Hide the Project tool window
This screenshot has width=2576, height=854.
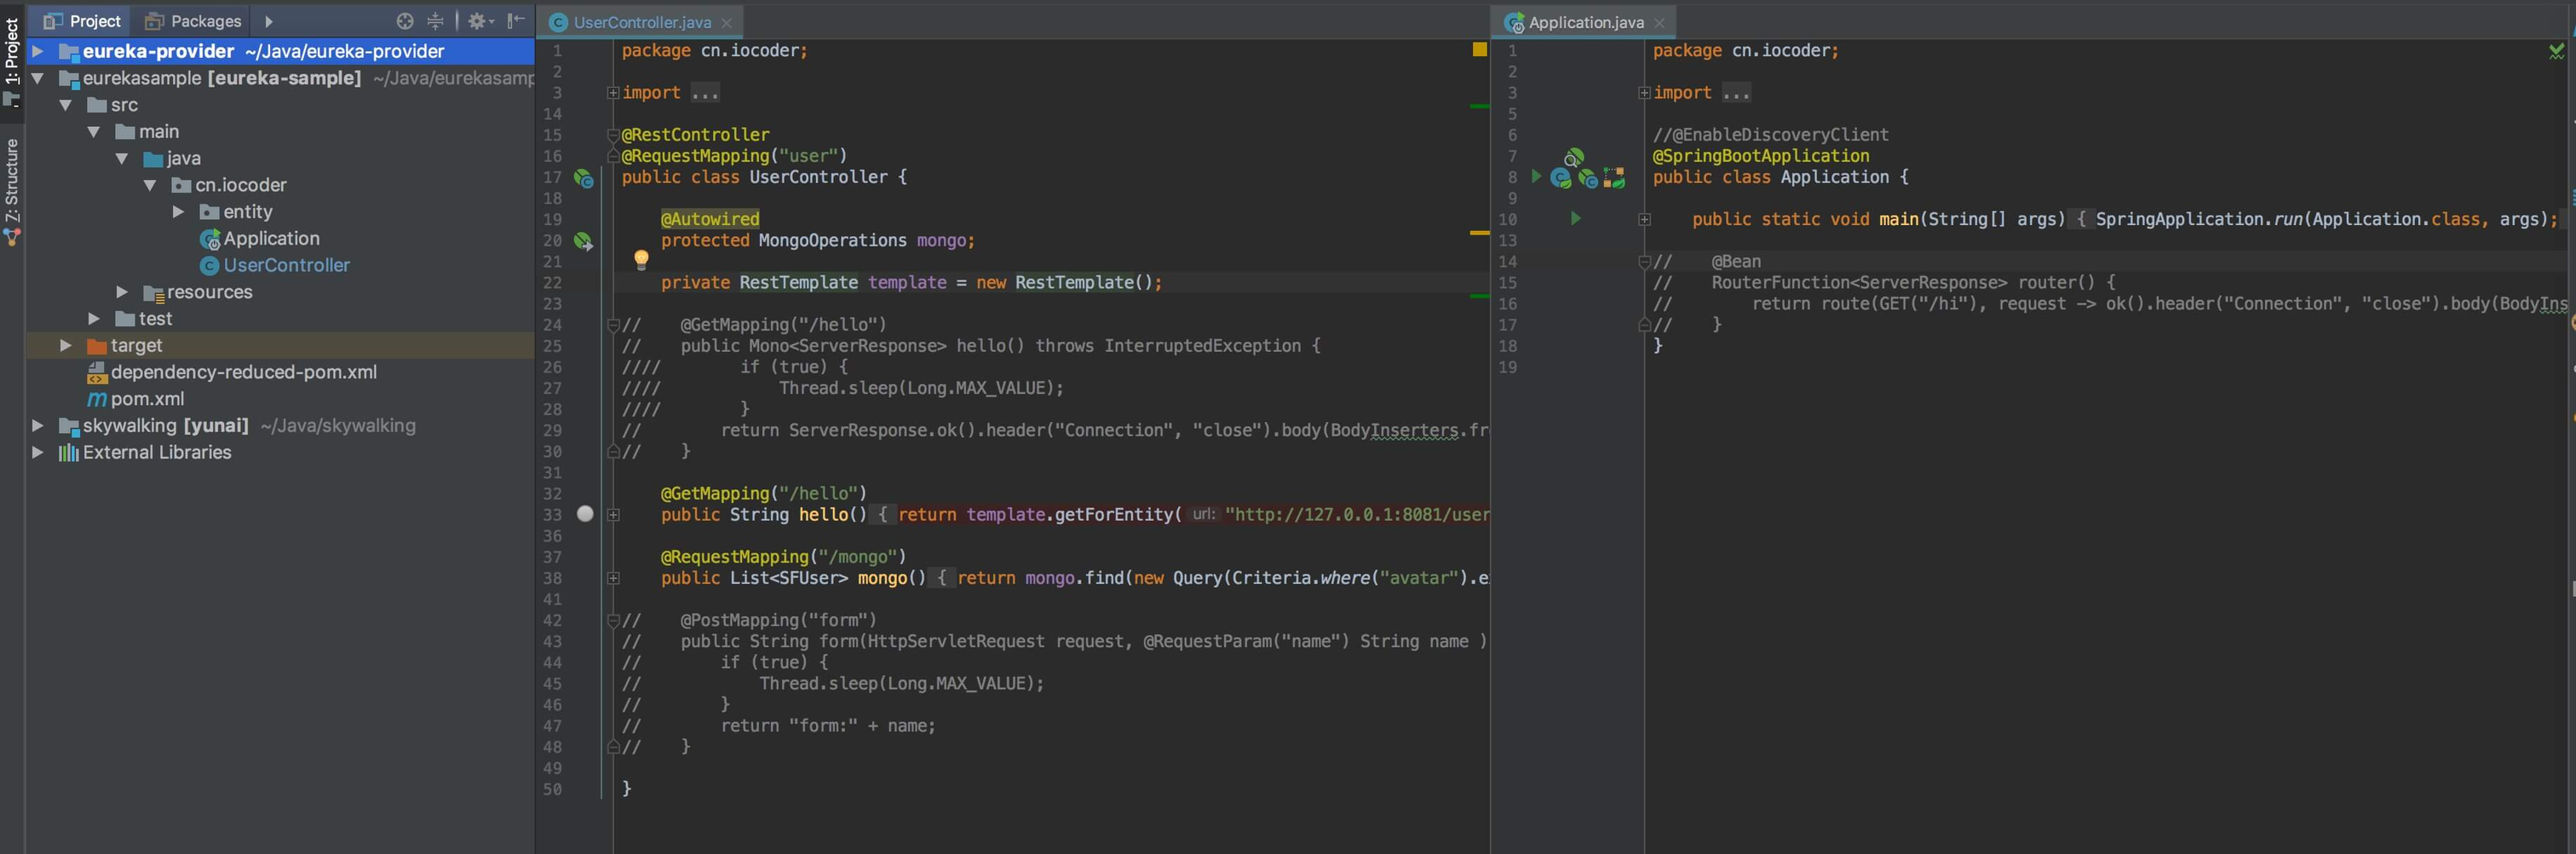tap(515, 21)
